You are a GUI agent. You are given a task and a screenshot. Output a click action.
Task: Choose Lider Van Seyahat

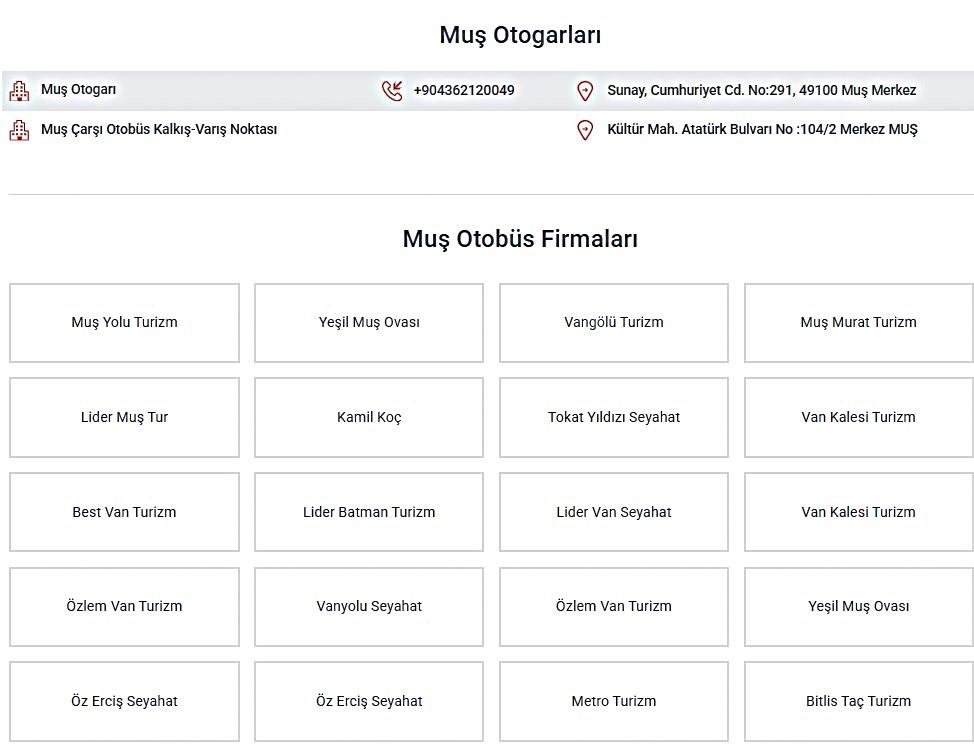[x=614, y=512]
